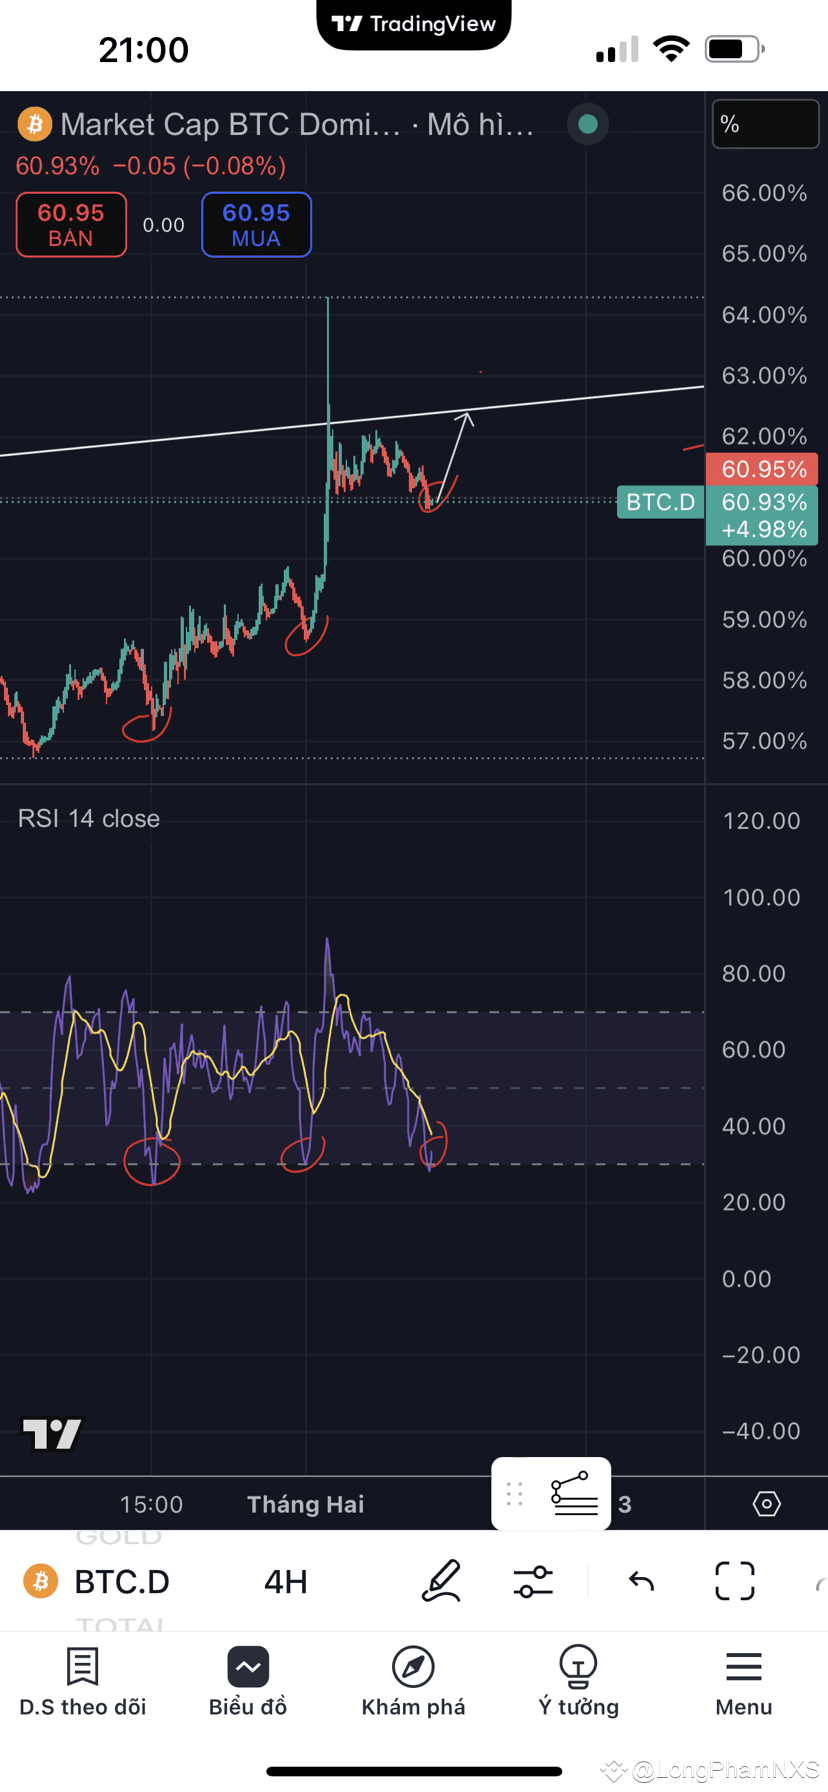Tap the 15:00 time axis label
This screenshot has width=828, height=1792.
pos(152,1504)
